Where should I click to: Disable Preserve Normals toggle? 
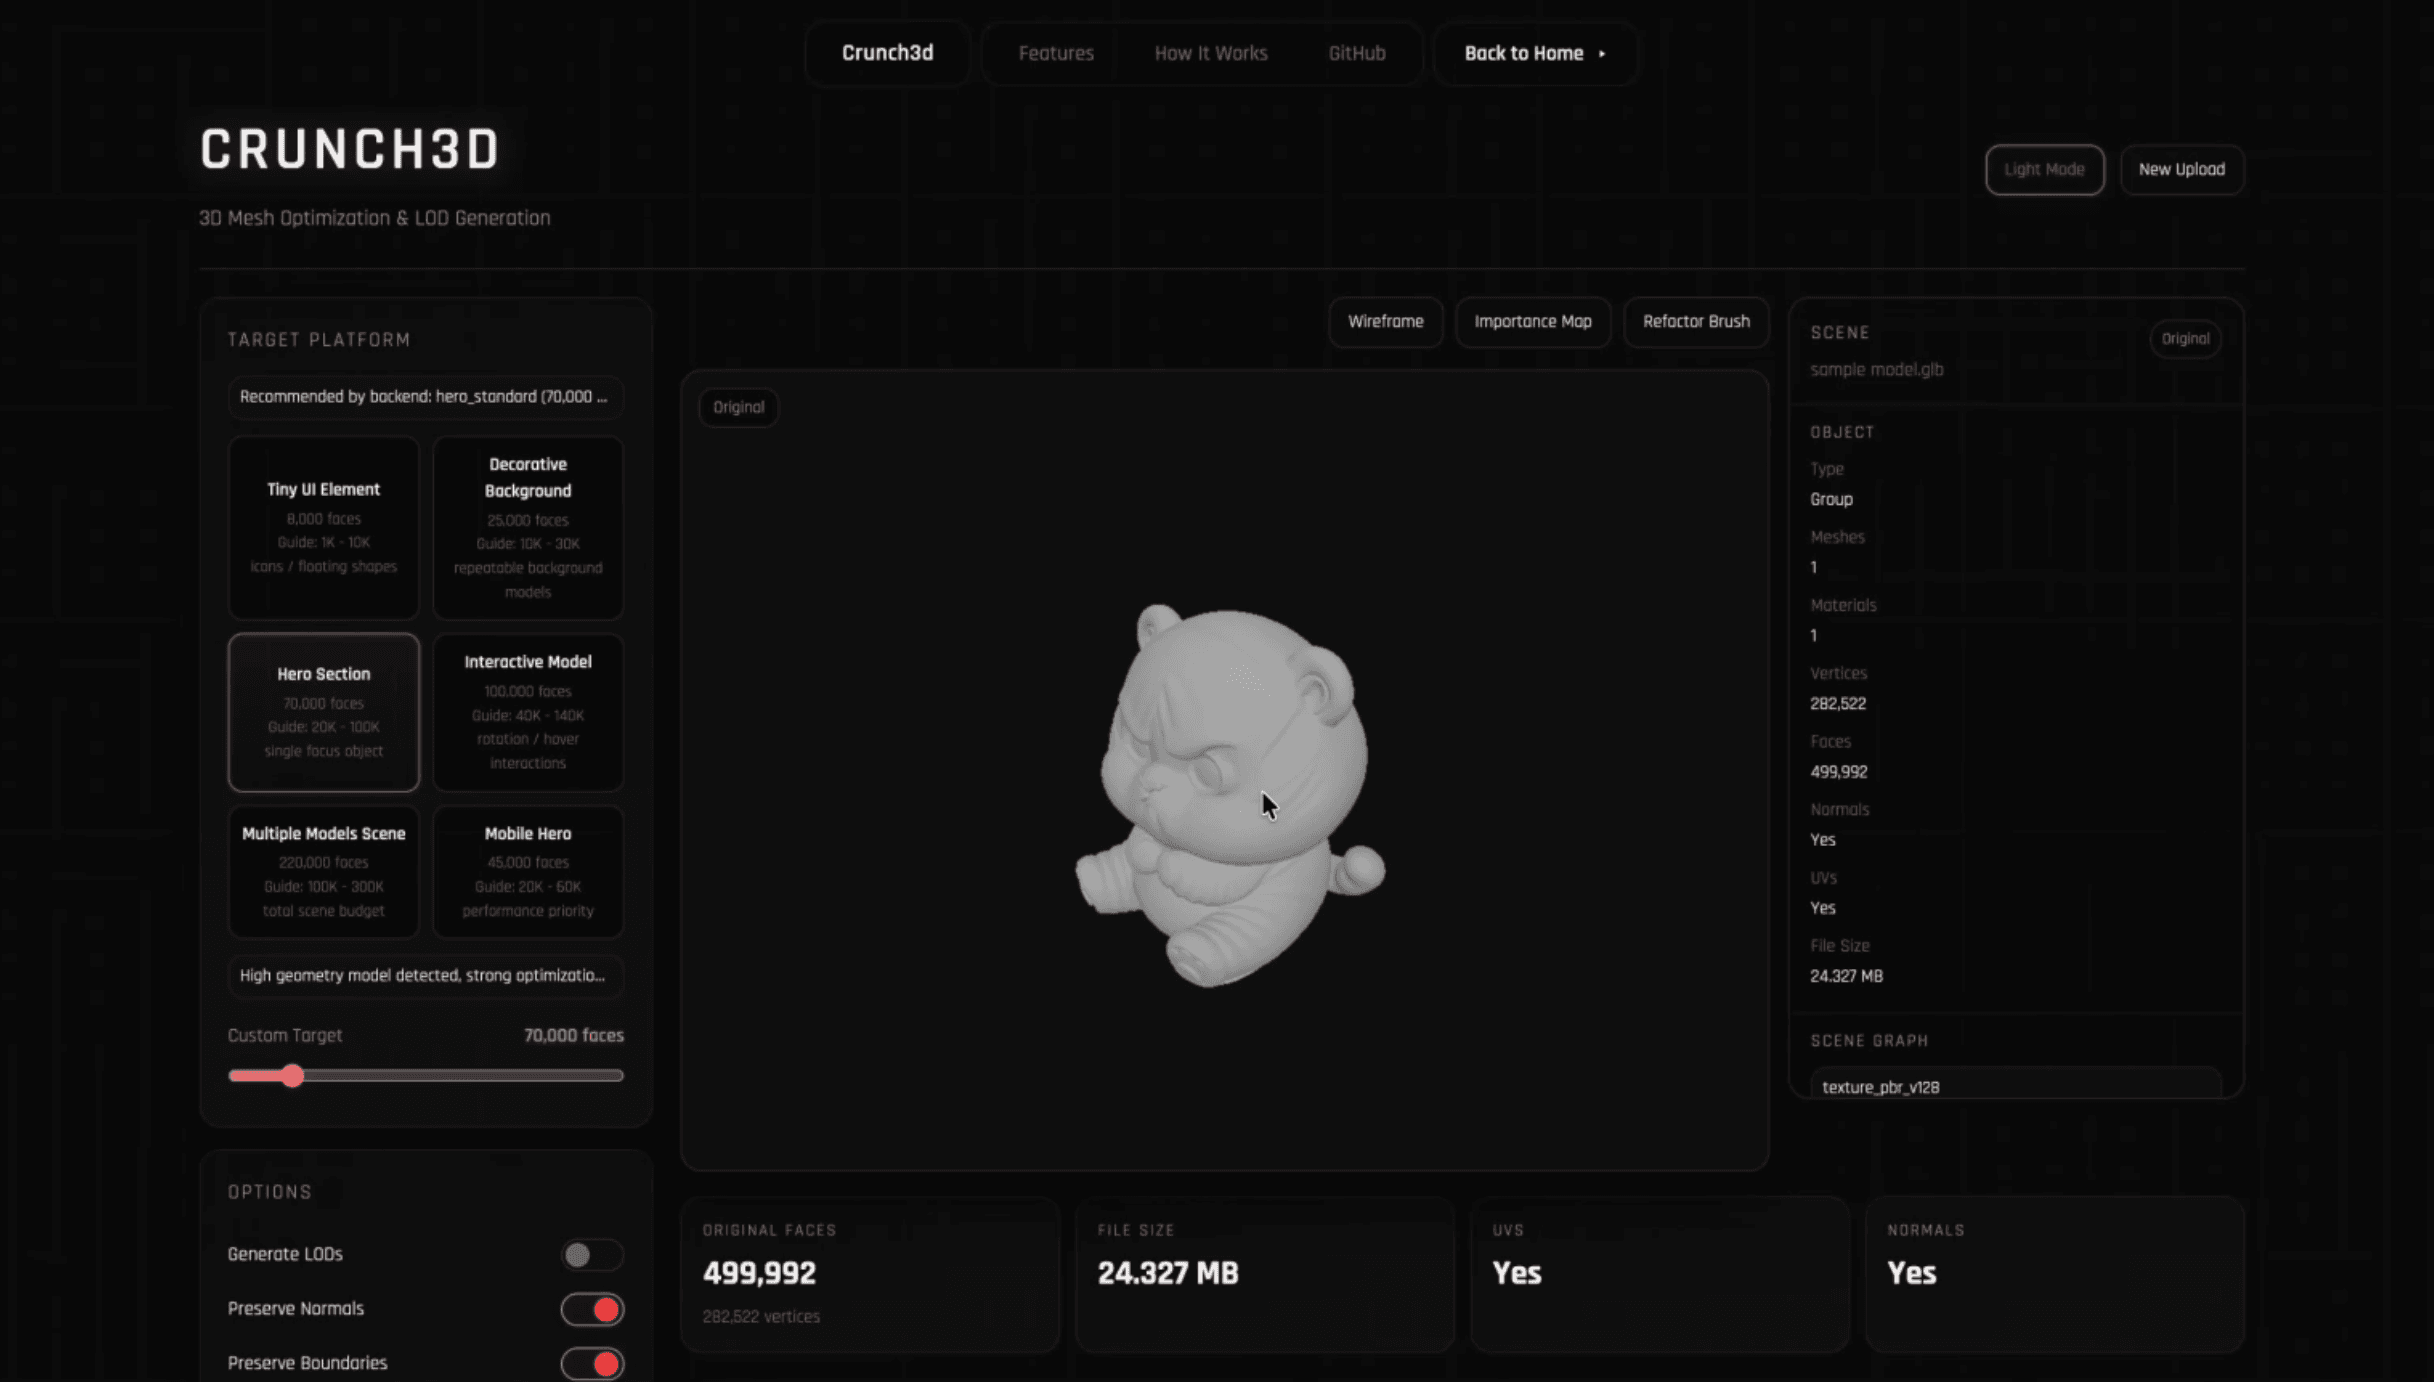(592, 1309)
